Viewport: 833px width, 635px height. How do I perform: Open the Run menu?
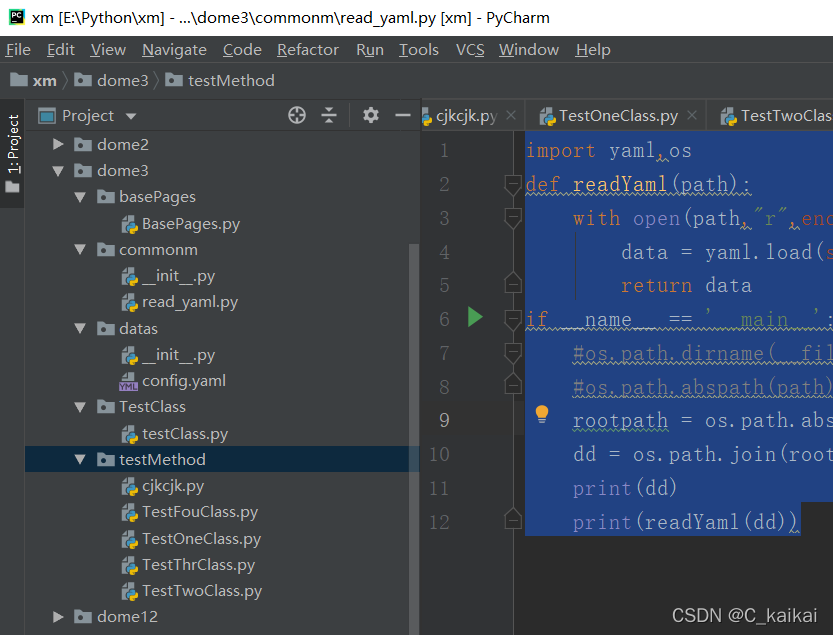[370, 50]
